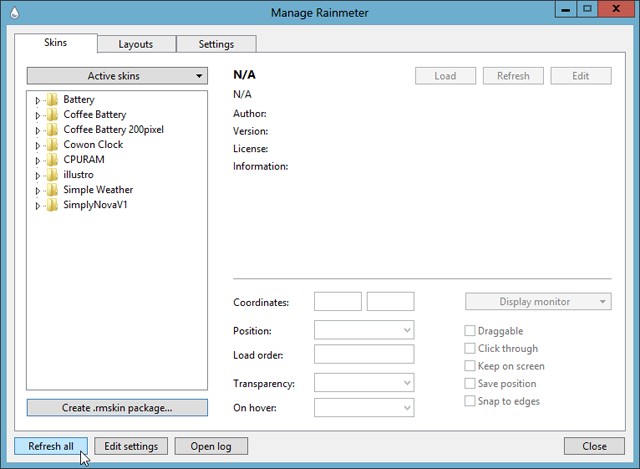
Task: Expand the illustro tree node
Action: [x=38, y=176]
